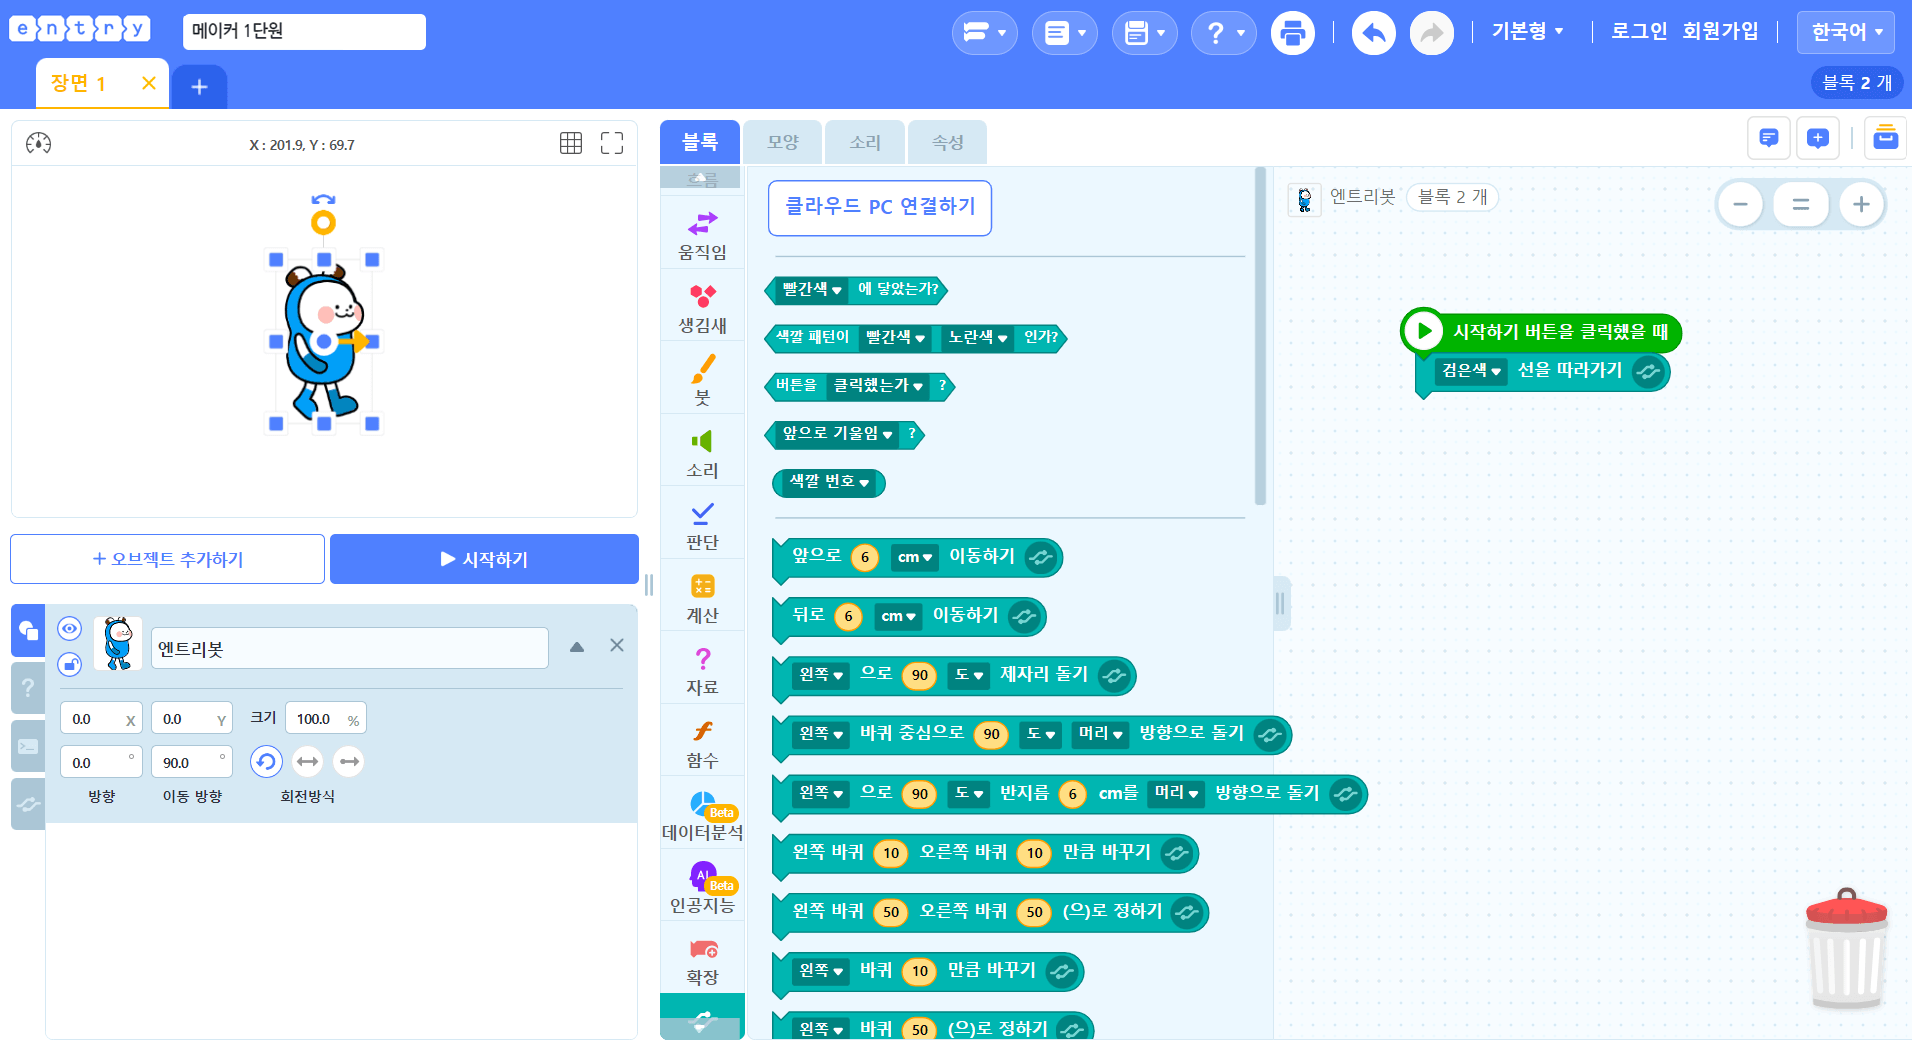Open the 인공지능 beta block category
Image resolution: width=1912 pixels, height=1040 pixels.
[x=702, y=887]
